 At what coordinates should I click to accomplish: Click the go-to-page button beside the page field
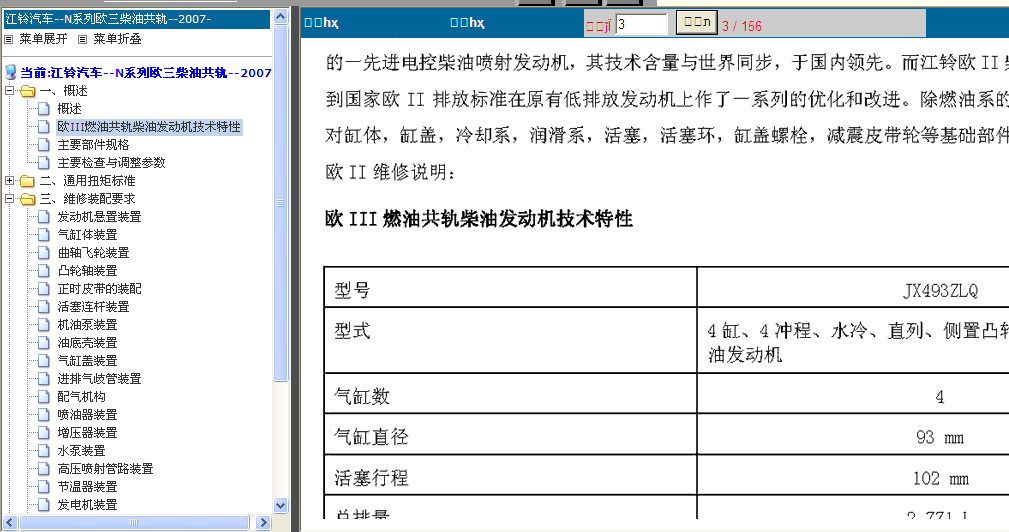[696, 23]
